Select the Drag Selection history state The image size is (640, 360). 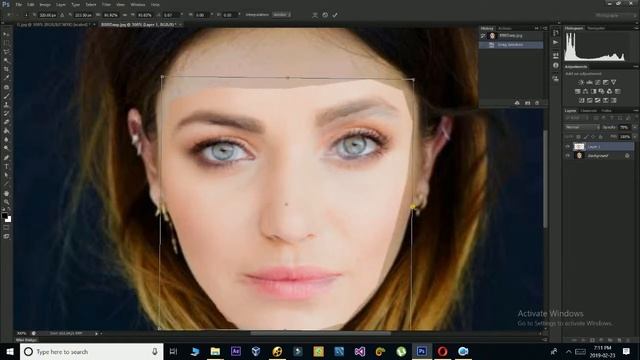tap(511, 44)
